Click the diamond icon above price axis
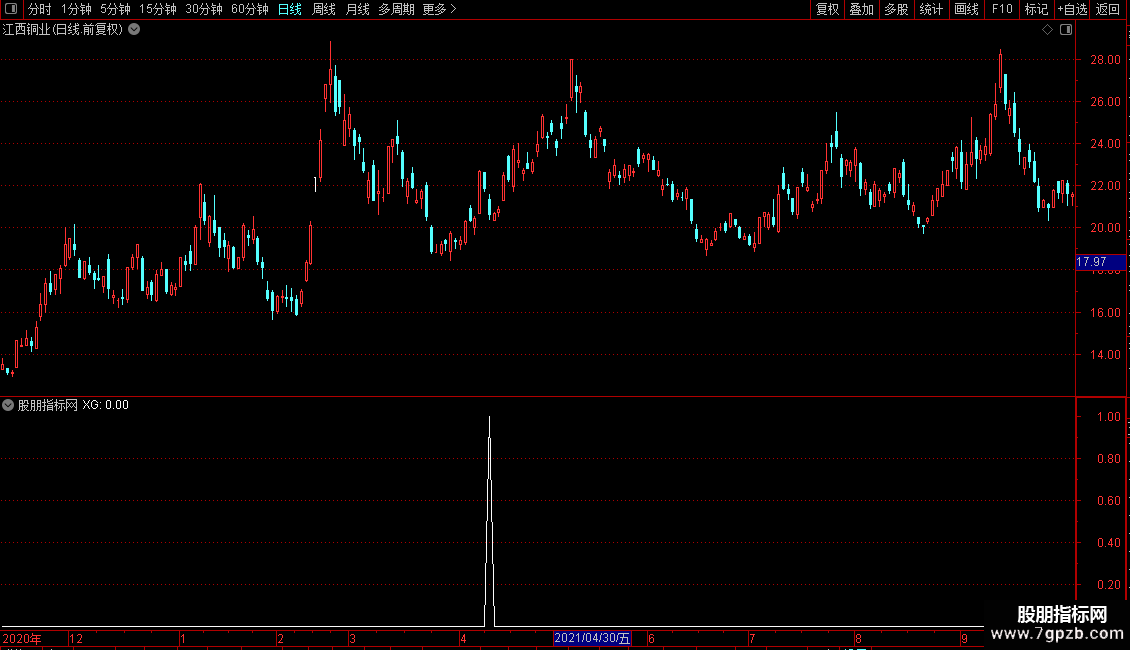 point(1048,30)
